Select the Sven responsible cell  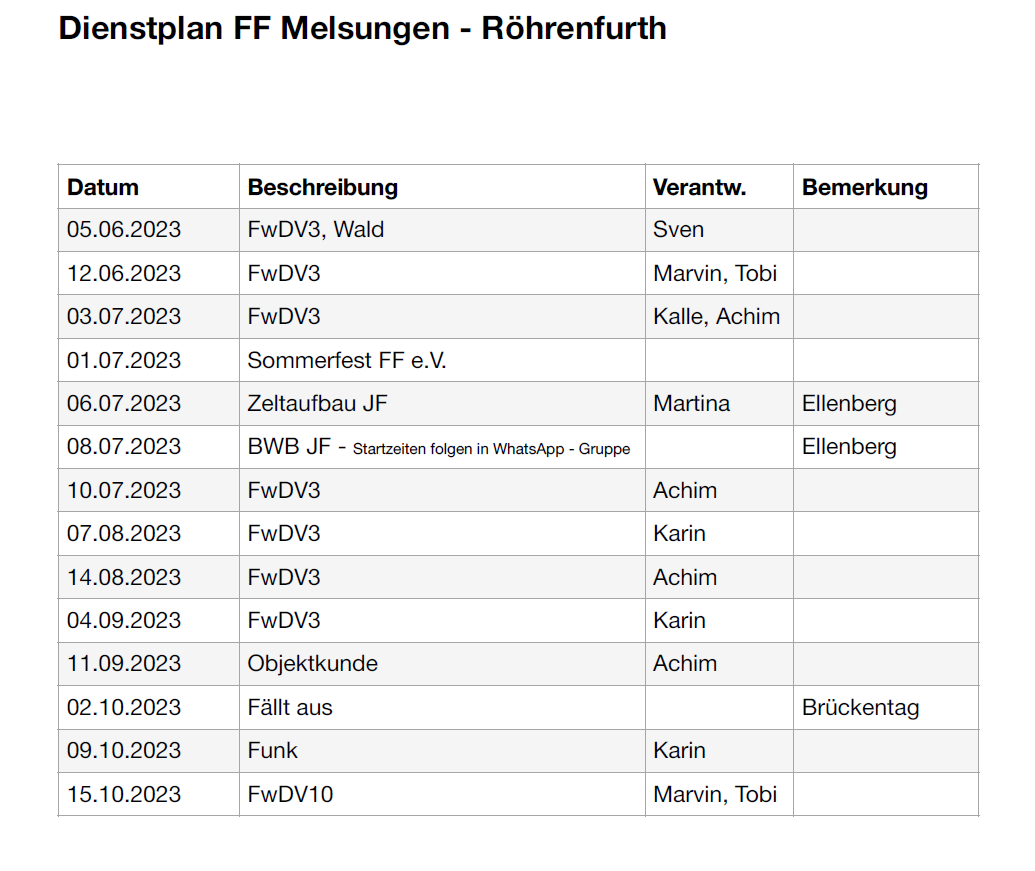coord(719,230)
